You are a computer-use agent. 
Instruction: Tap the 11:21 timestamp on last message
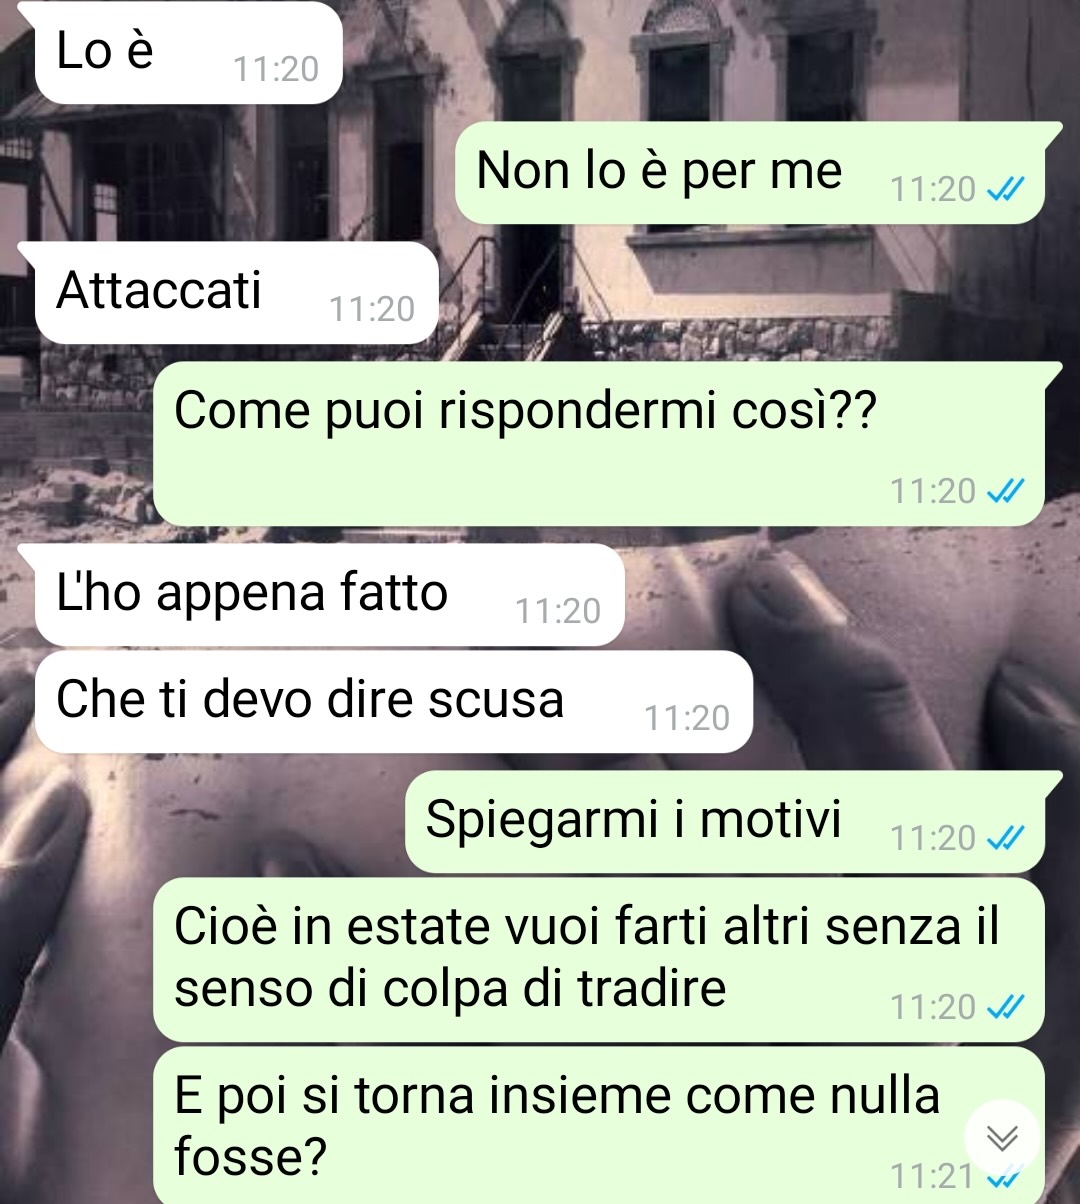[931, 1176]
